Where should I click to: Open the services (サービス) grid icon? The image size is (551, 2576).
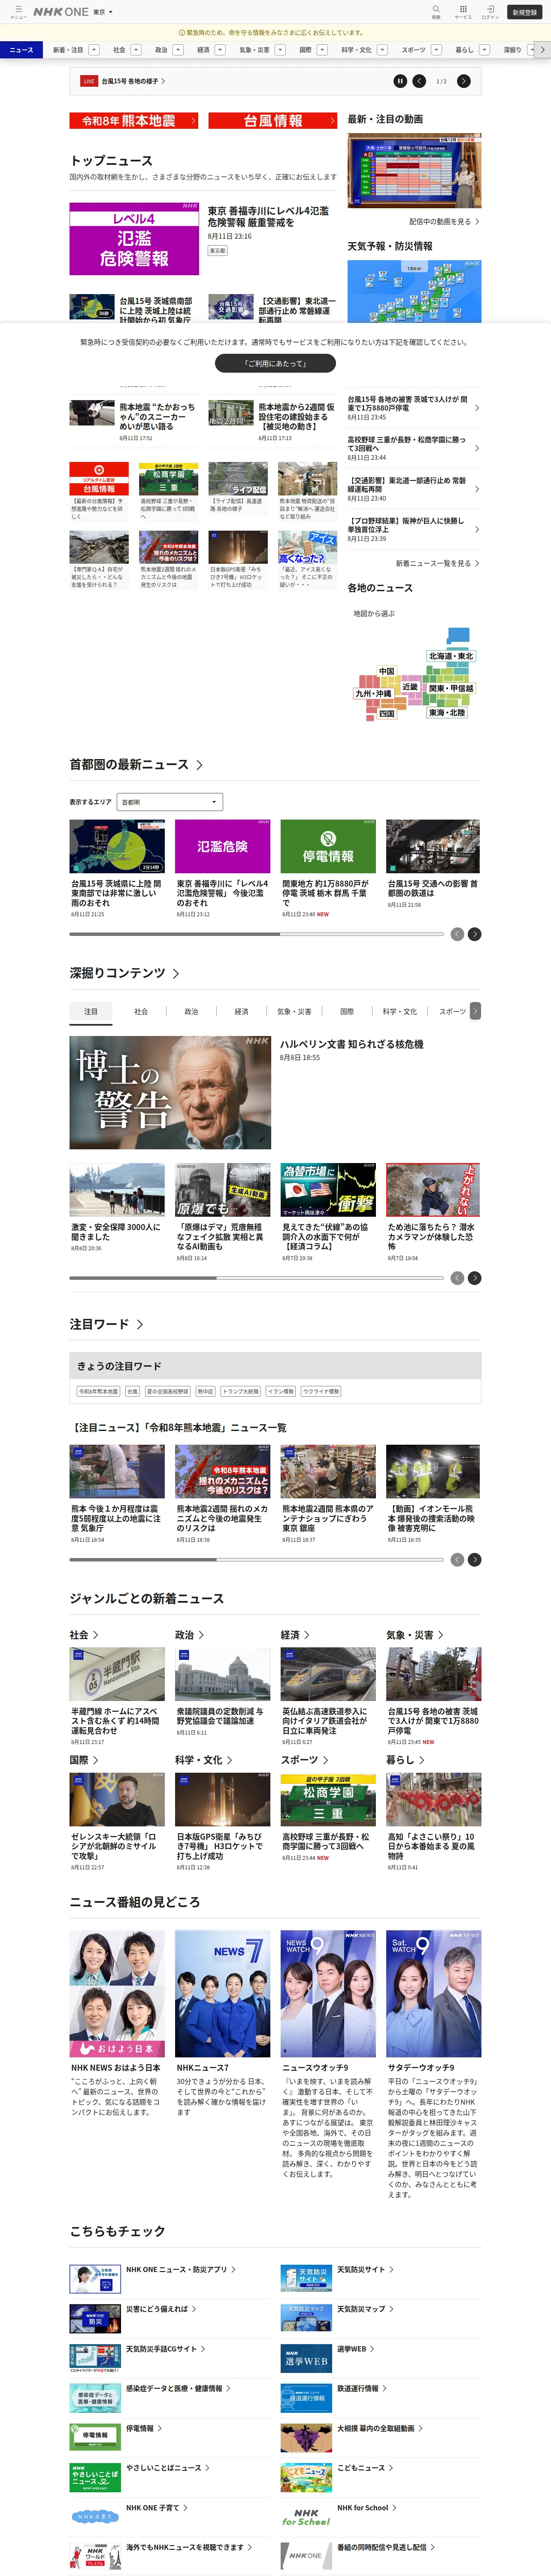[x=463, y=11]
